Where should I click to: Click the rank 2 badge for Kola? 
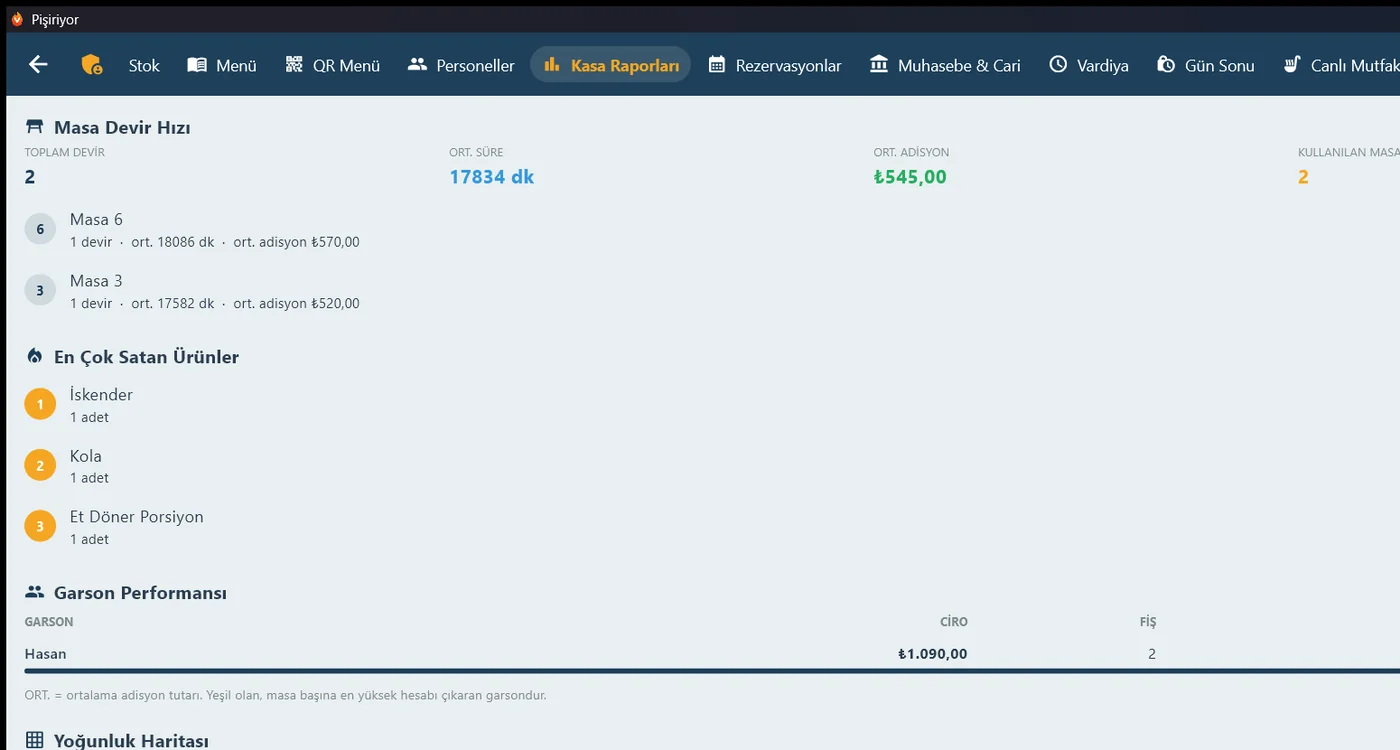(40, 465)
